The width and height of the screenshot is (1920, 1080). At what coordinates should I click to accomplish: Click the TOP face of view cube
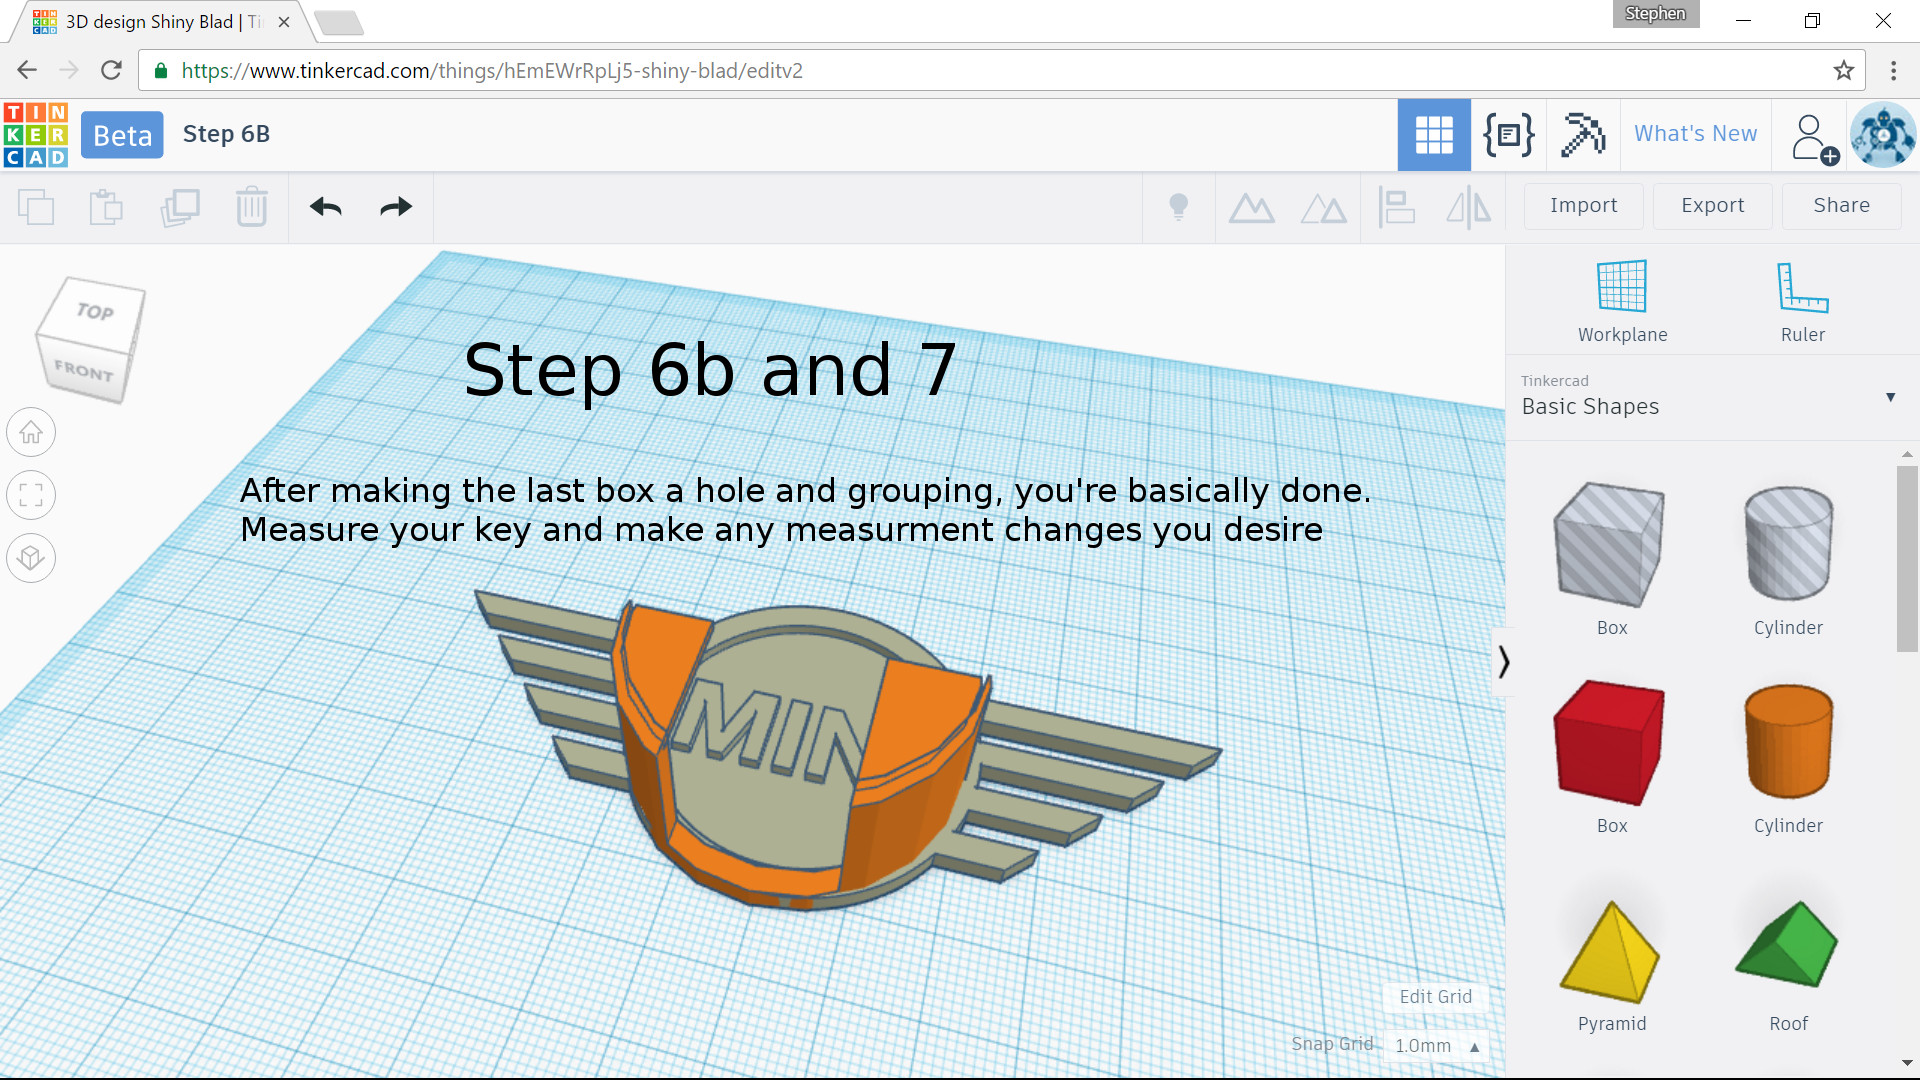point(95,311)
